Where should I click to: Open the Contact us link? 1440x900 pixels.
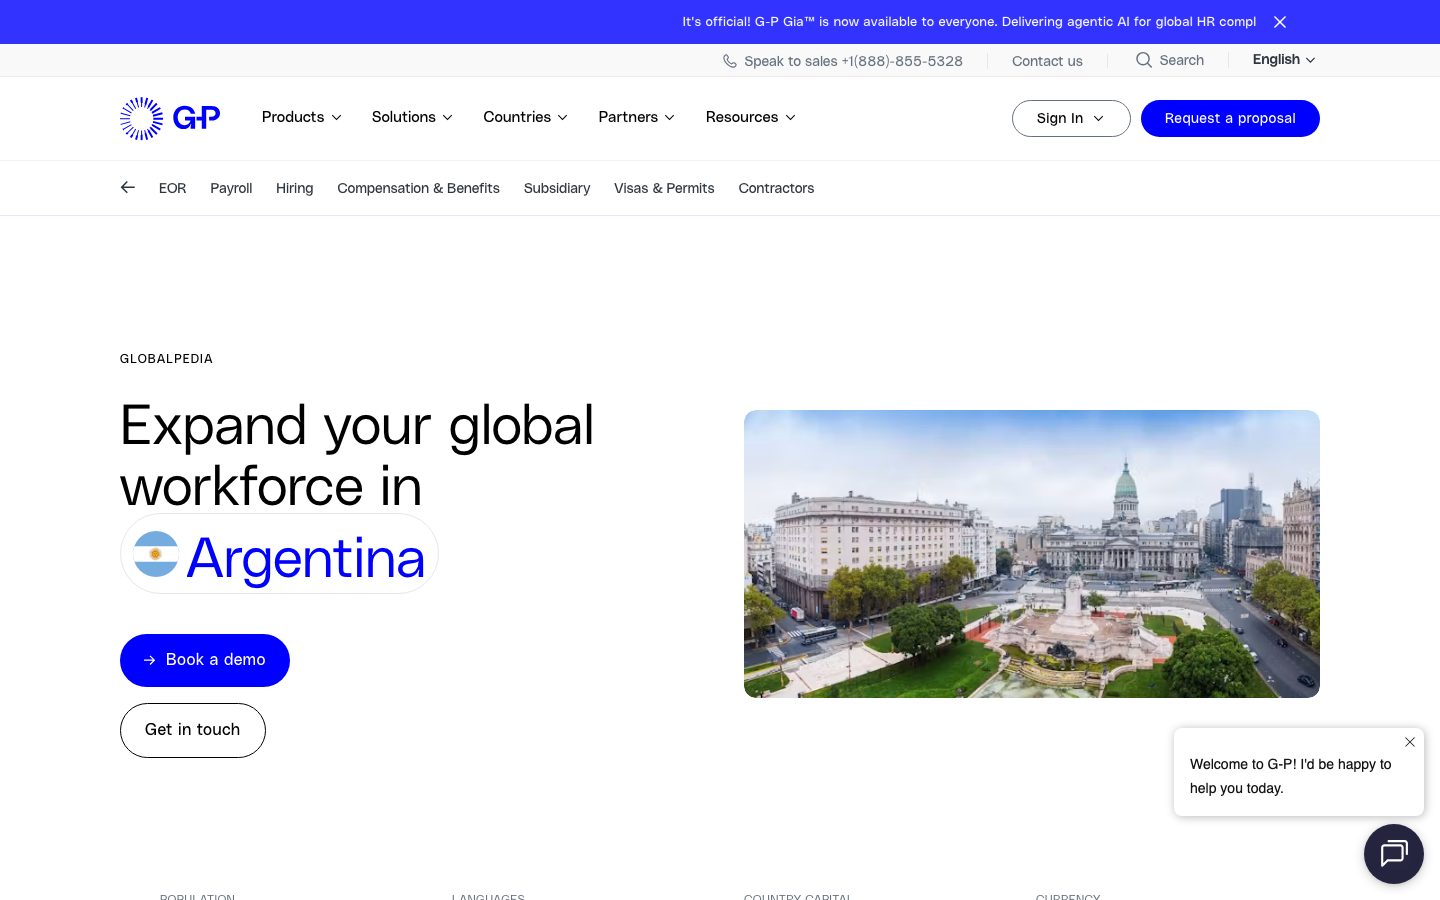tap(1047, 61)
